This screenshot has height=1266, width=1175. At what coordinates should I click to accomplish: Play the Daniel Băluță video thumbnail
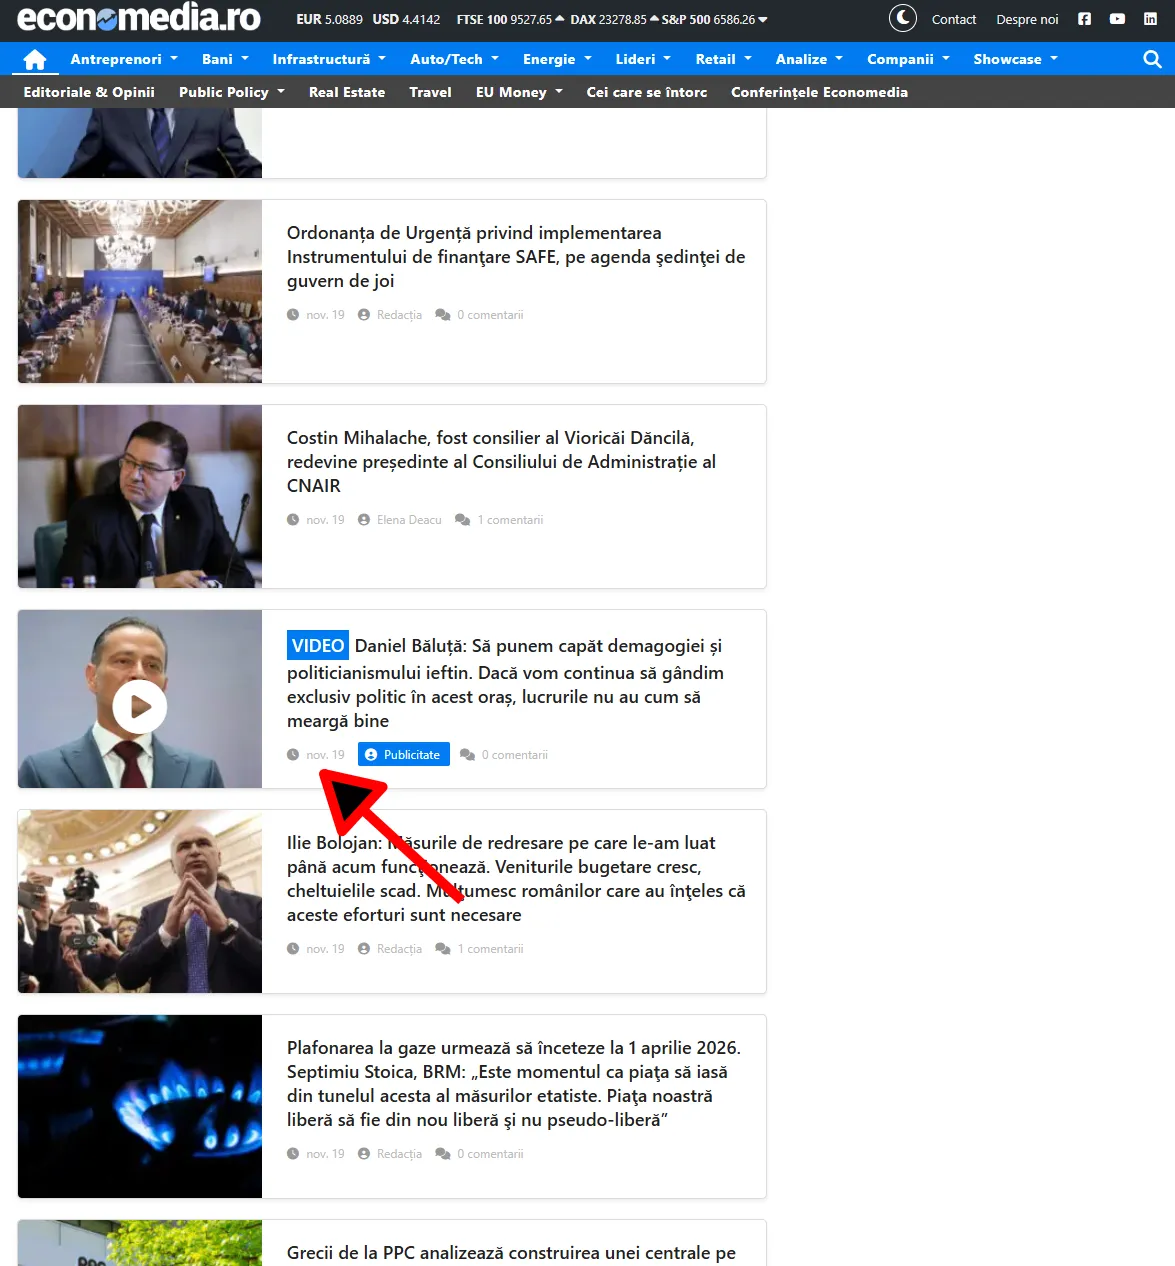pos(140,706)
